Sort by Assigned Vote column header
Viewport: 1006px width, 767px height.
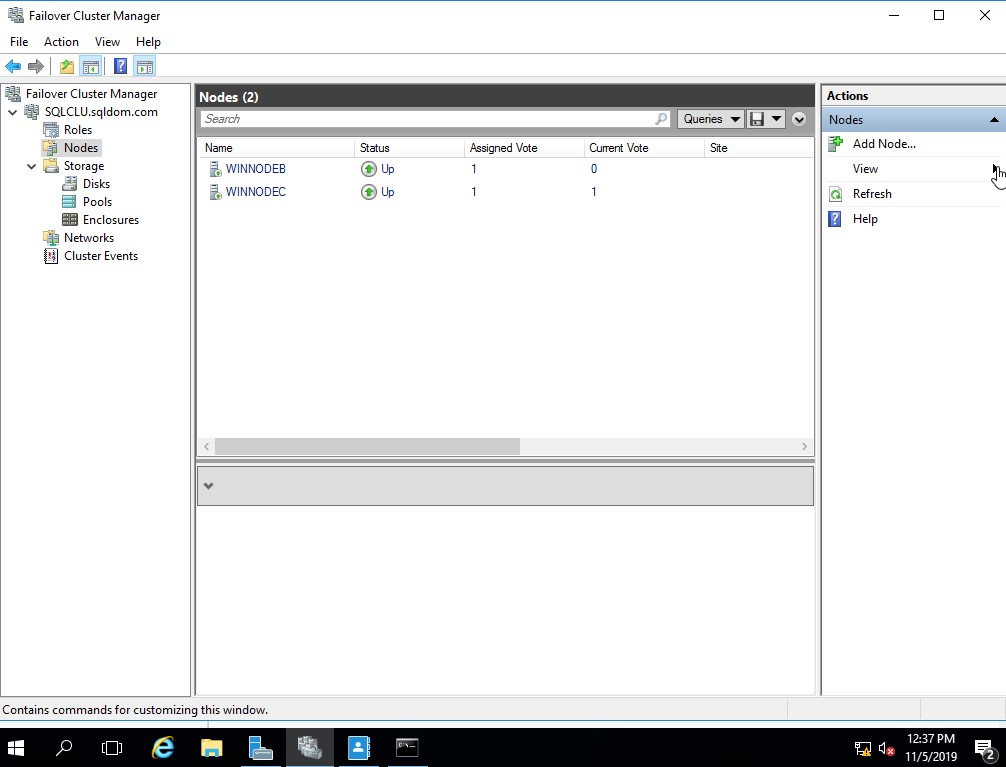coord(524,148)
